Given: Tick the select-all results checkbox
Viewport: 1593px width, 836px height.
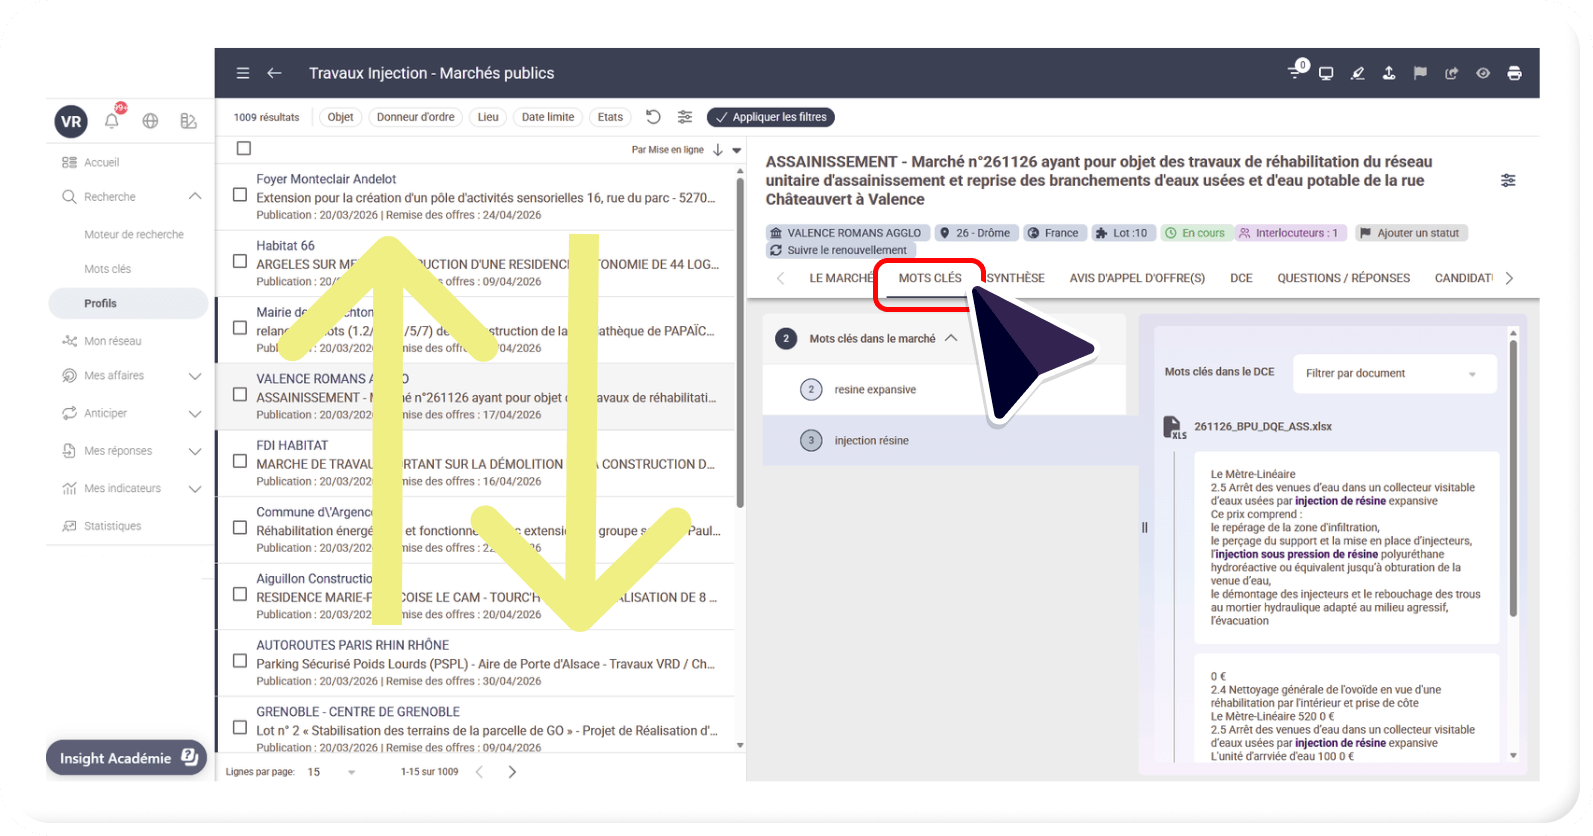Looking at the screenshot, I should click(x=243, y=149).
